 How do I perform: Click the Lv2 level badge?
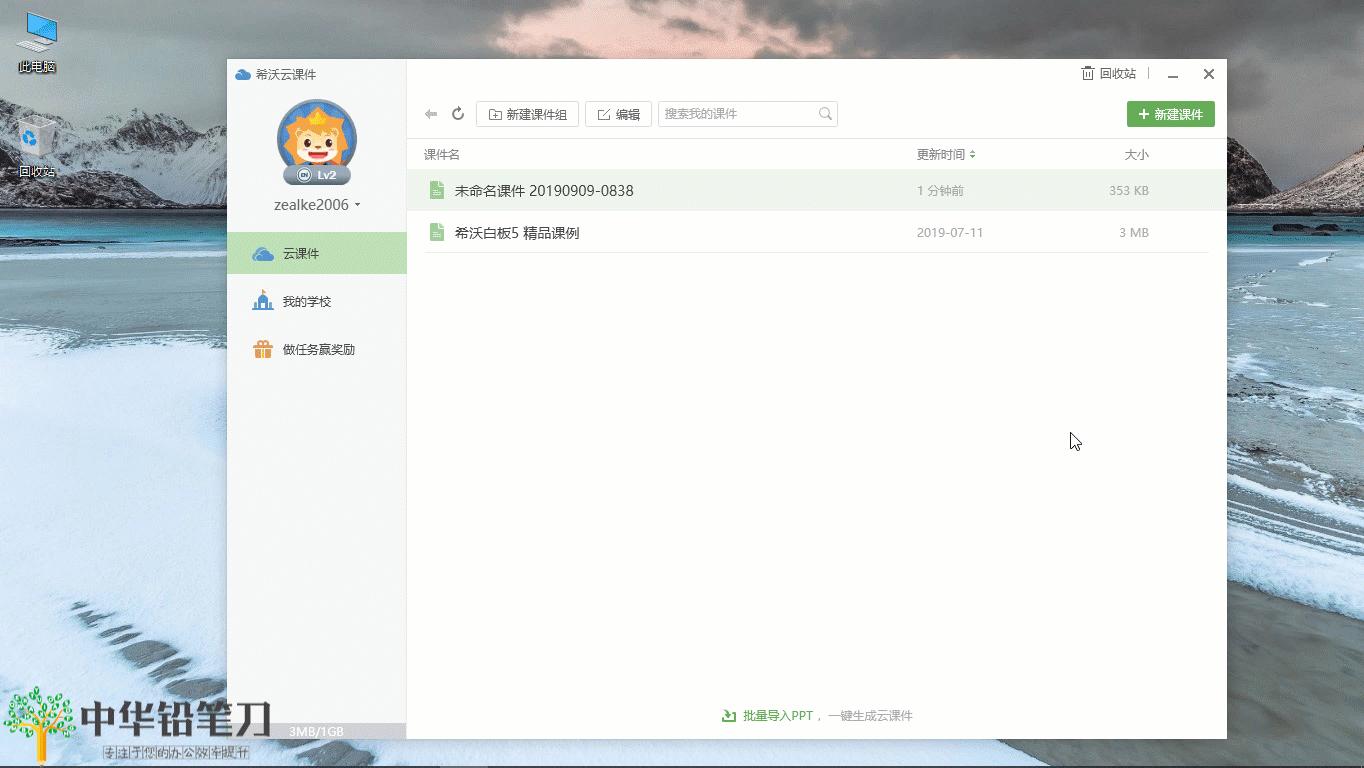pos(316,174)
